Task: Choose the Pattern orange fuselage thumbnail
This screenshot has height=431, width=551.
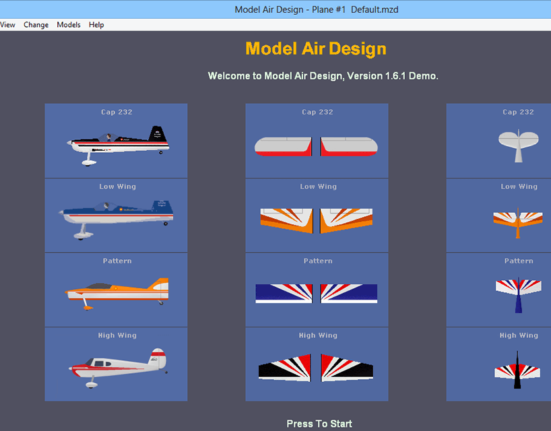Action: (x=116, y=290)
